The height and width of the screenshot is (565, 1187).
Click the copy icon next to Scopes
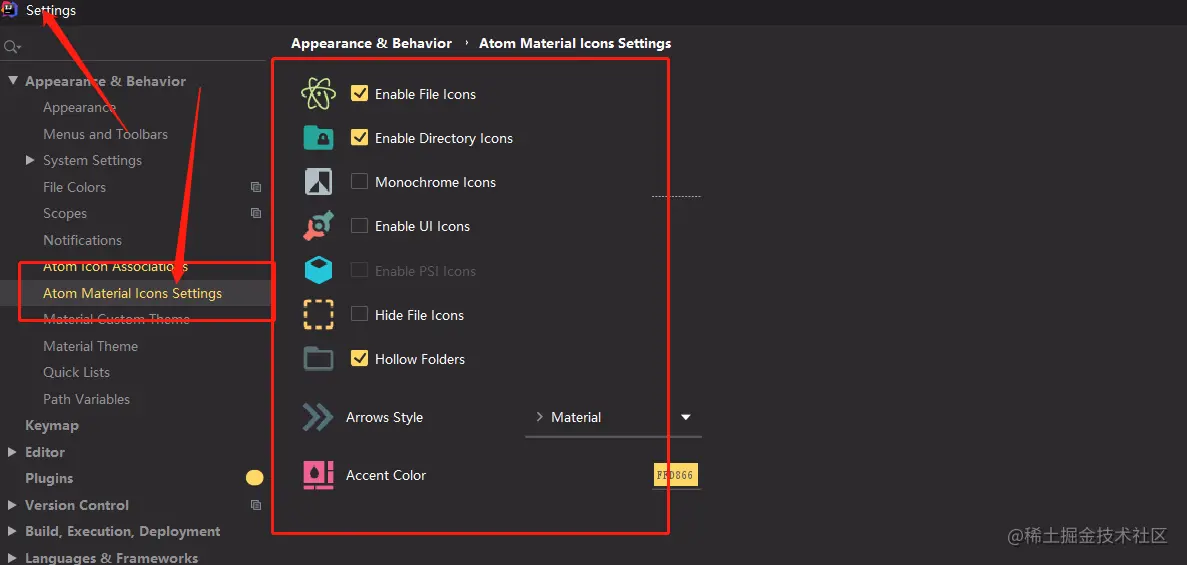click(x=256, y=213)
